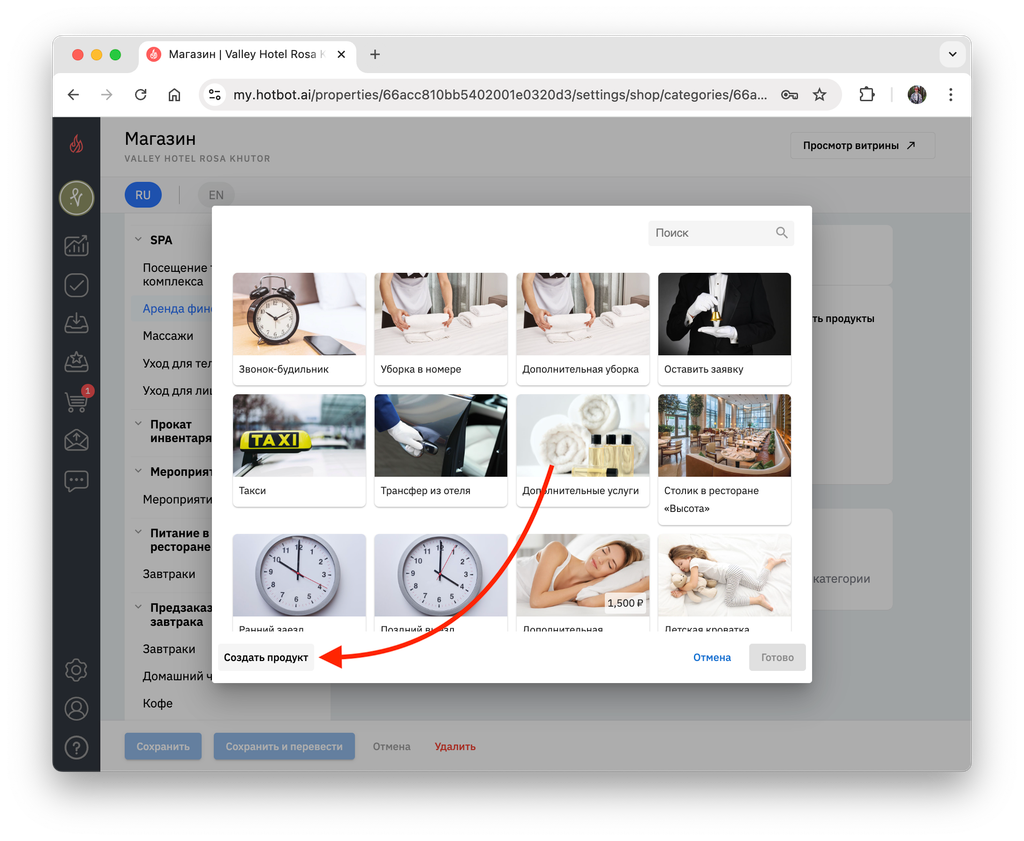Select Уход для лица list item
Viewport: 1024px width, 841px height.
click(177, 390)
